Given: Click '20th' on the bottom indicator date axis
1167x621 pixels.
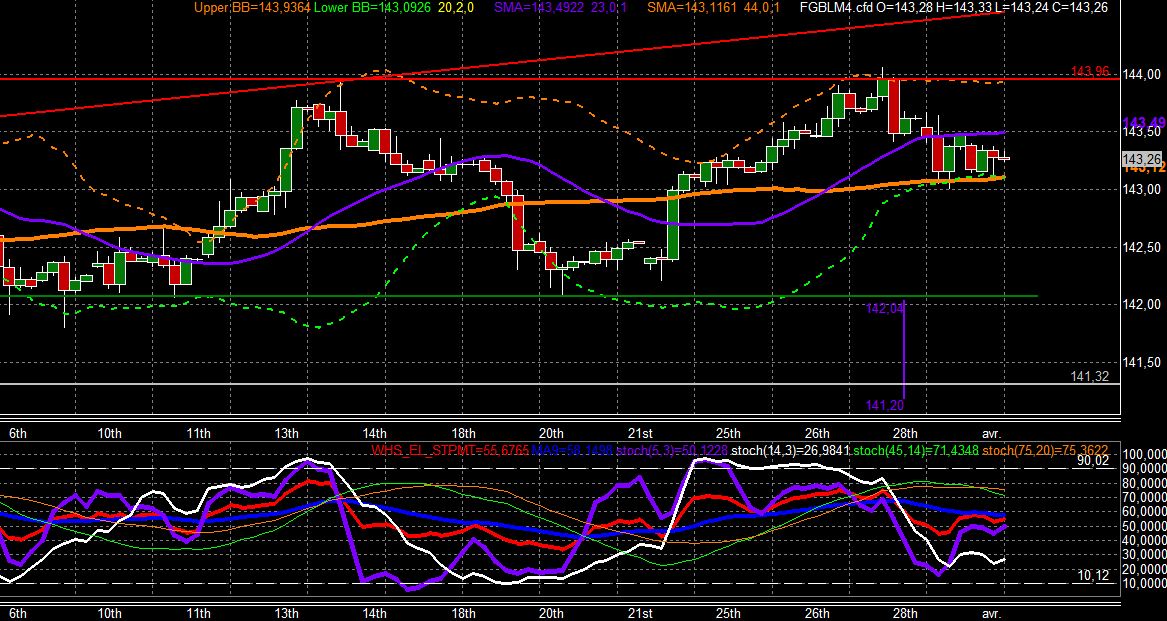Looking at the screenshot, I should (551, 613).
